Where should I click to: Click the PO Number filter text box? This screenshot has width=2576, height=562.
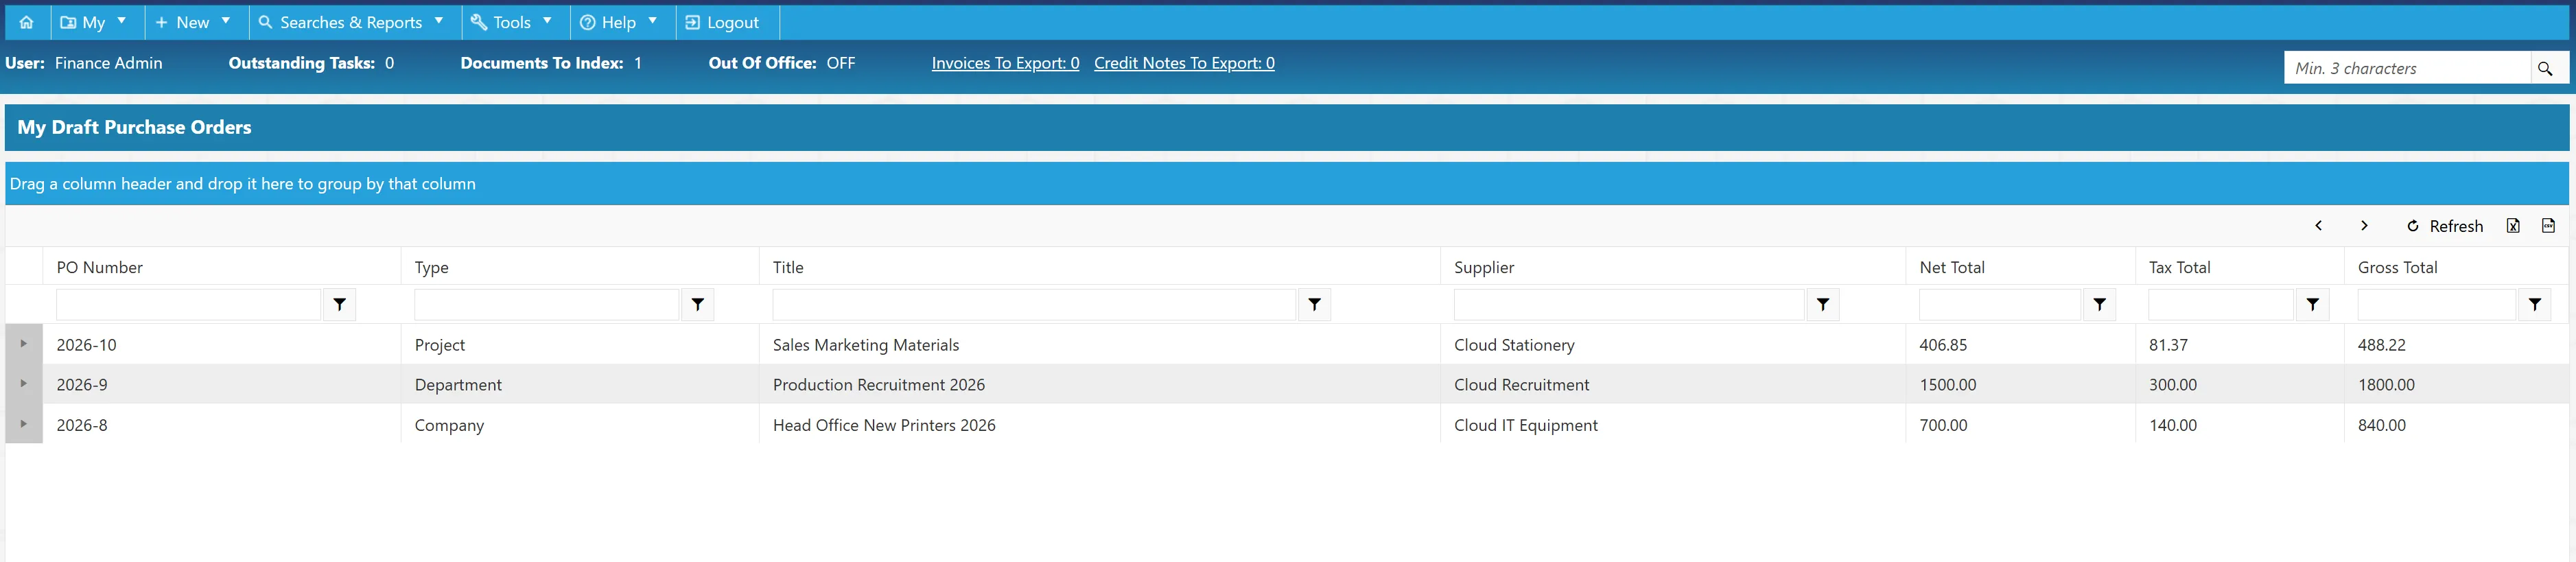tap(189, 304)
